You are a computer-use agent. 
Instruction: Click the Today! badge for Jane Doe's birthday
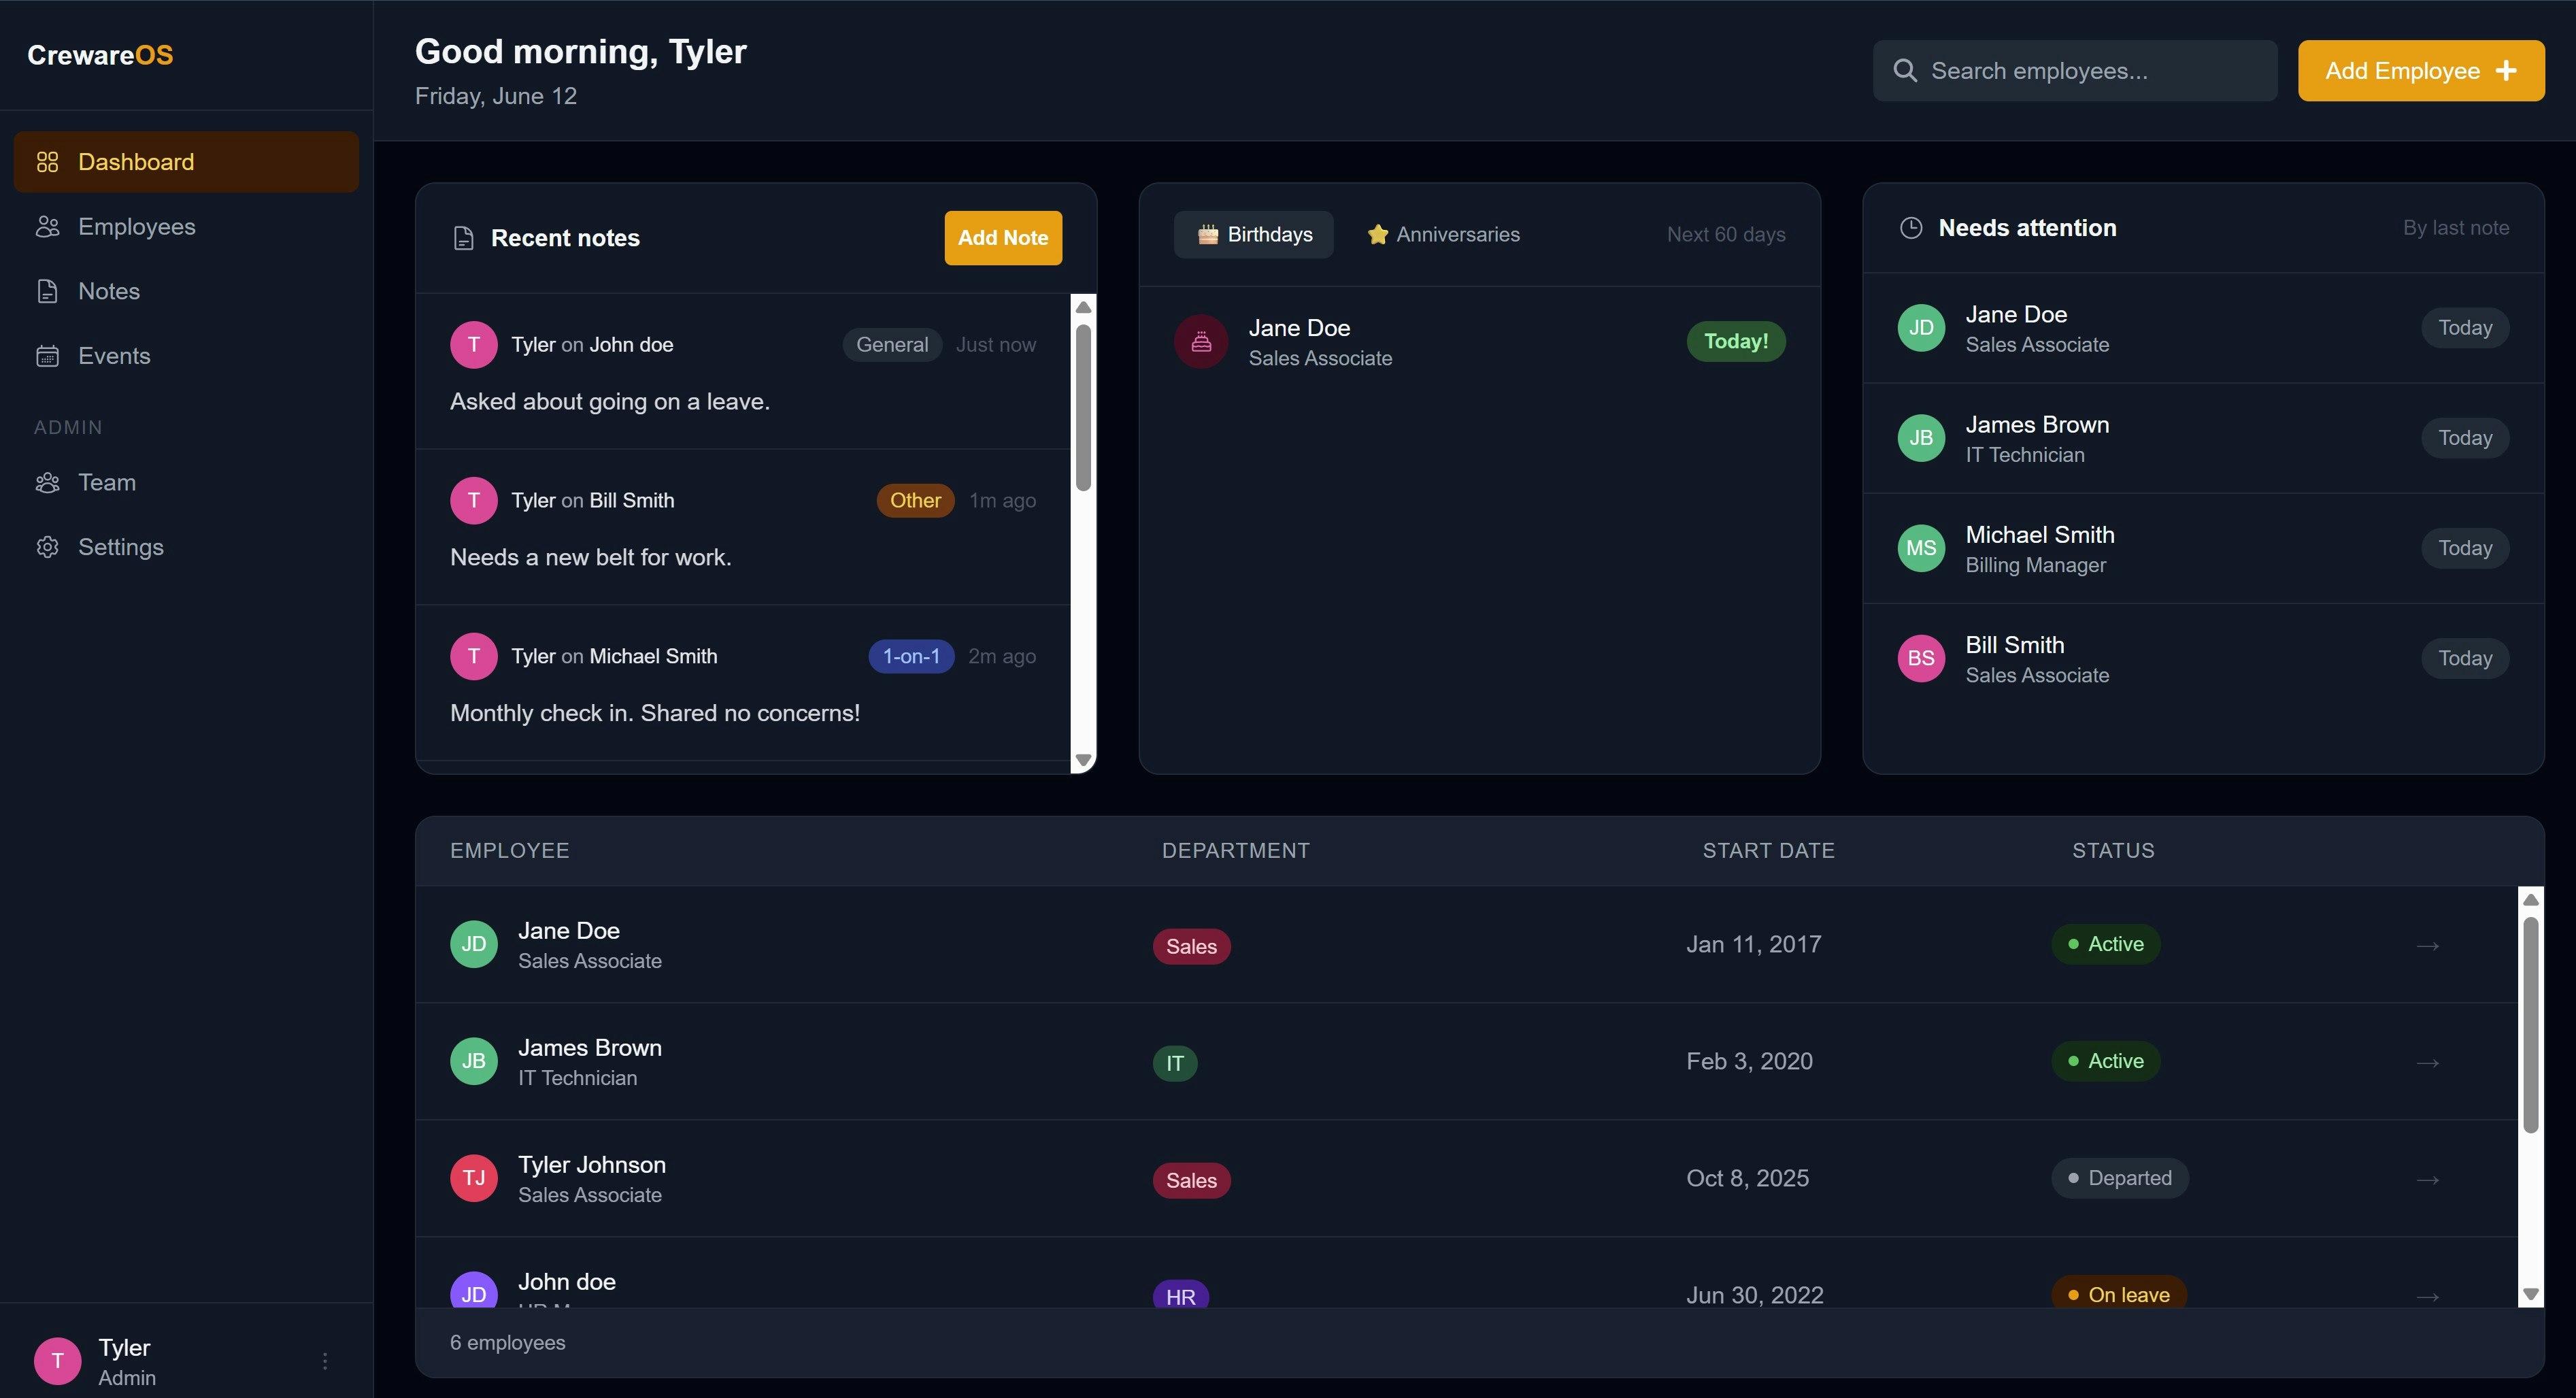[1736, 342]
